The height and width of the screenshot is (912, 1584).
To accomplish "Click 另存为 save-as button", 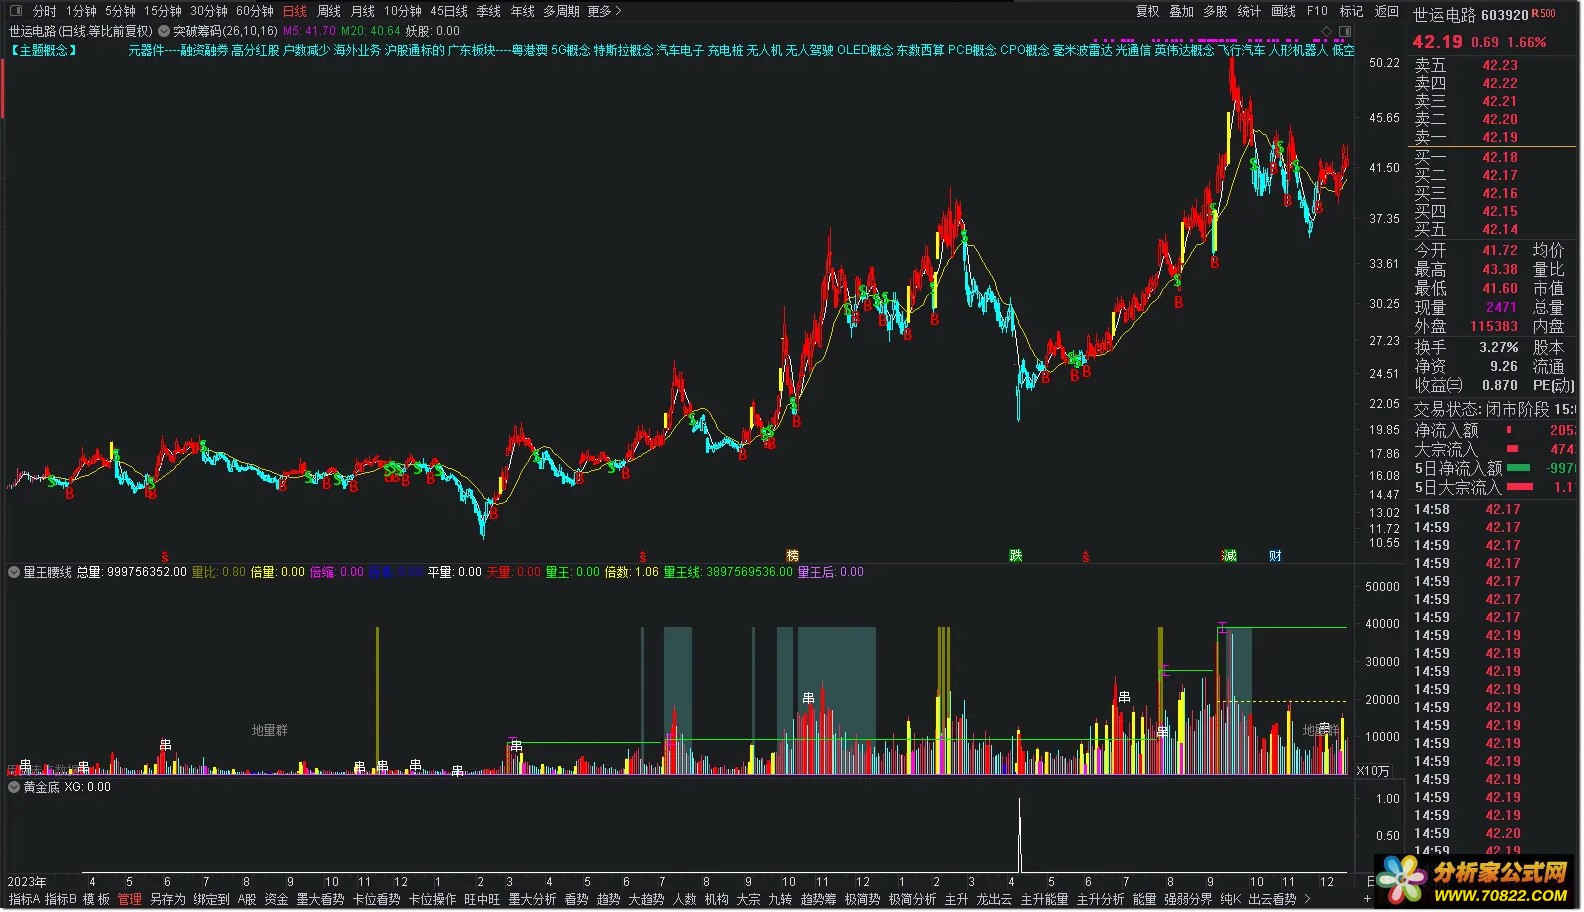I will coord(168,899).
